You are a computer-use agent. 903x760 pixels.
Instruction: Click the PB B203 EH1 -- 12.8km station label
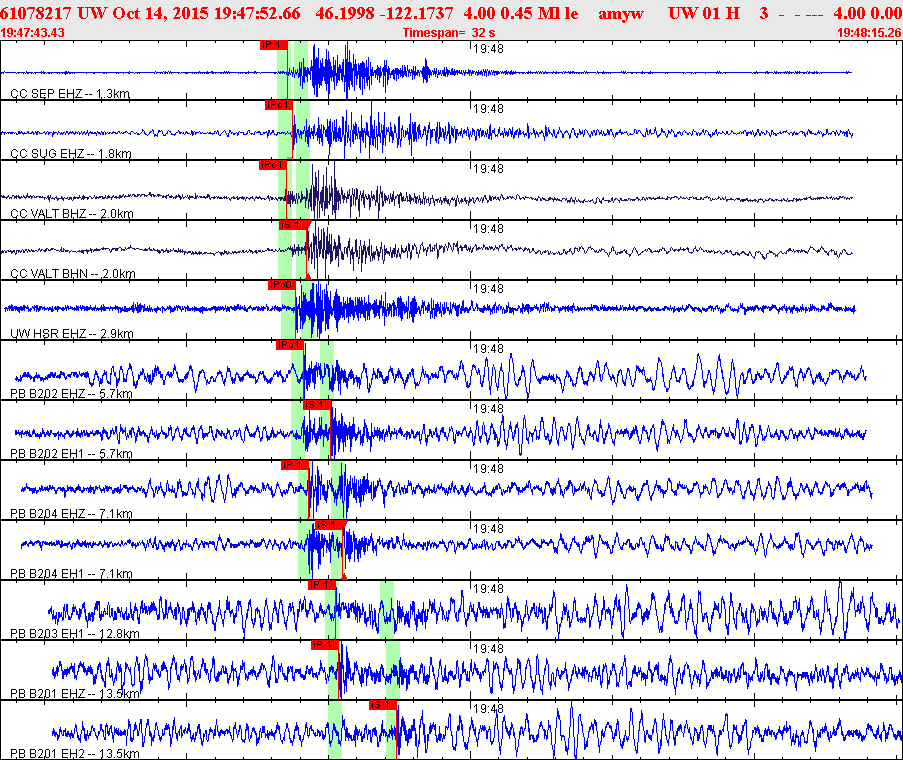[75, 634]
